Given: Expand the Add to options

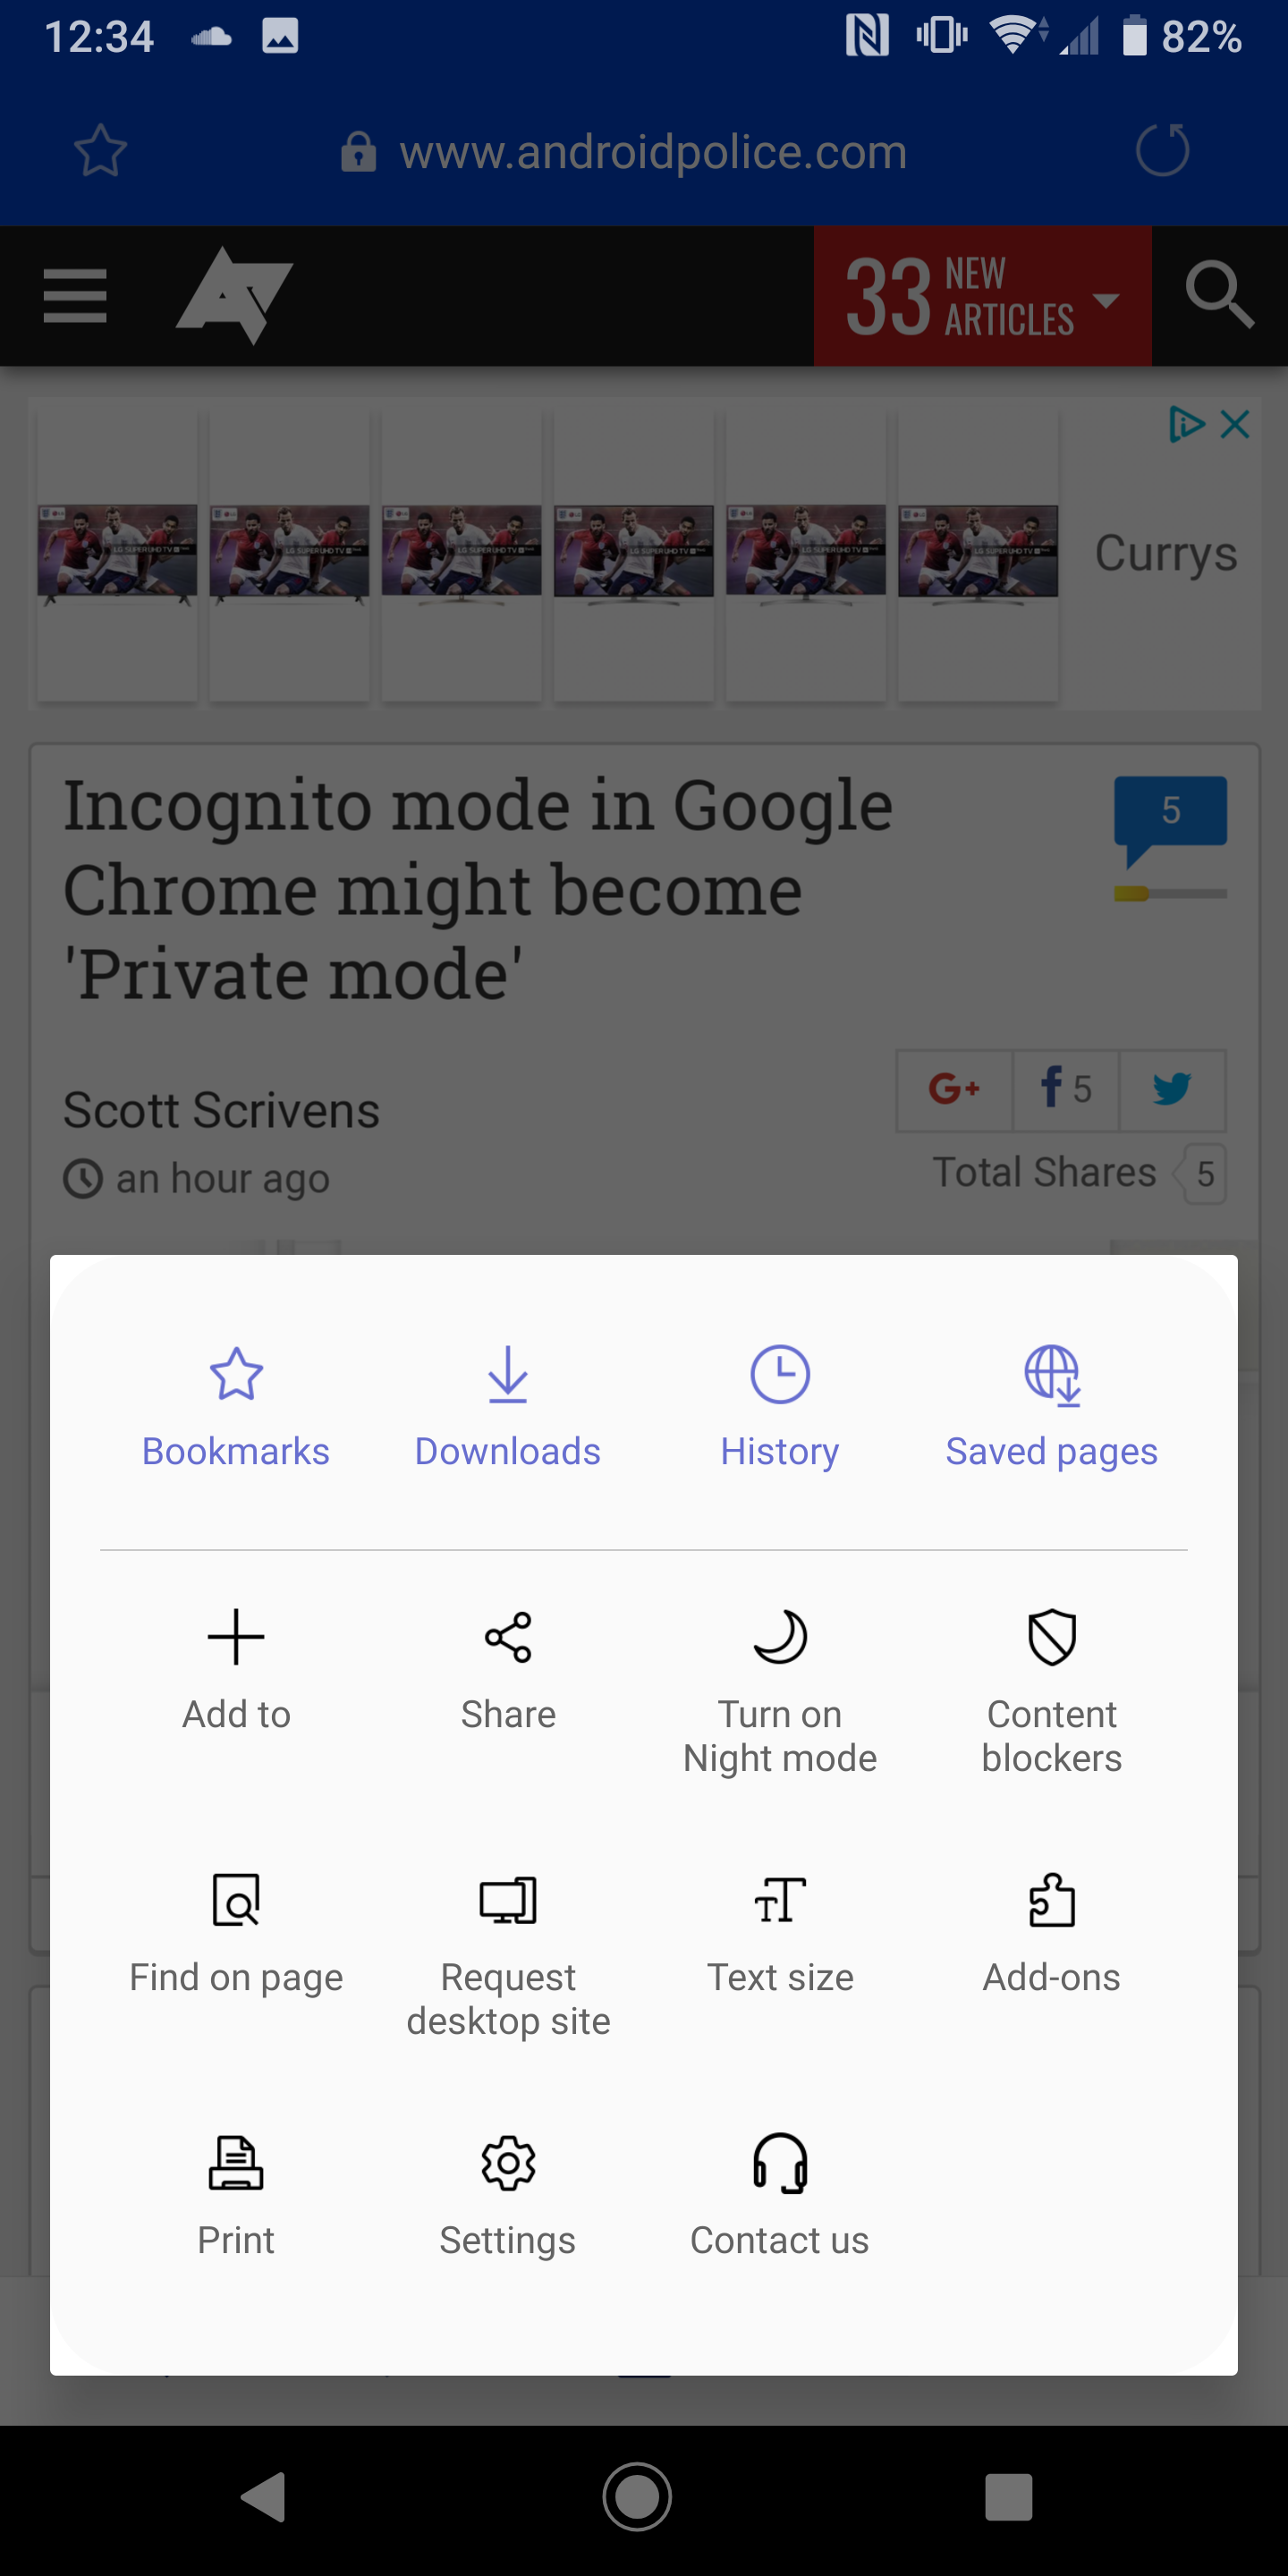Looking at the screenshot, I should (236, 1638).
